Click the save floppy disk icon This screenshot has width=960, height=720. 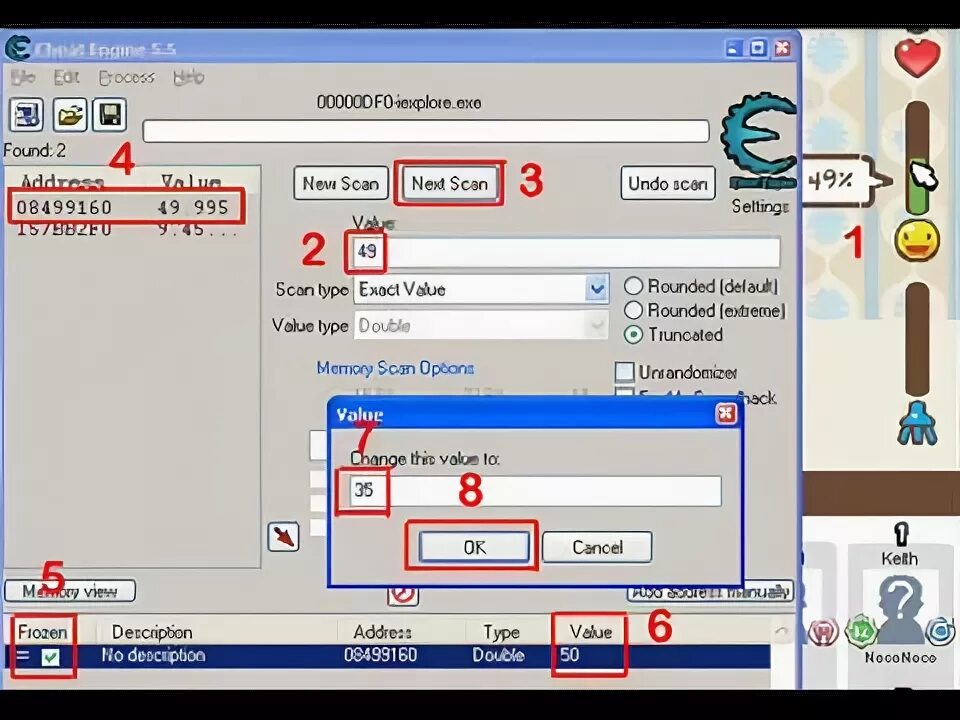click(x=110, y=114)
